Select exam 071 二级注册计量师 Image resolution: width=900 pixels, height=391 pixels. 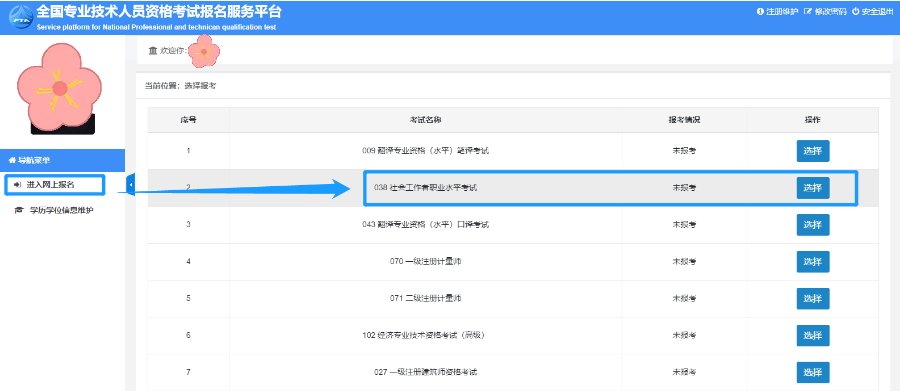click(x=813, y=299)
